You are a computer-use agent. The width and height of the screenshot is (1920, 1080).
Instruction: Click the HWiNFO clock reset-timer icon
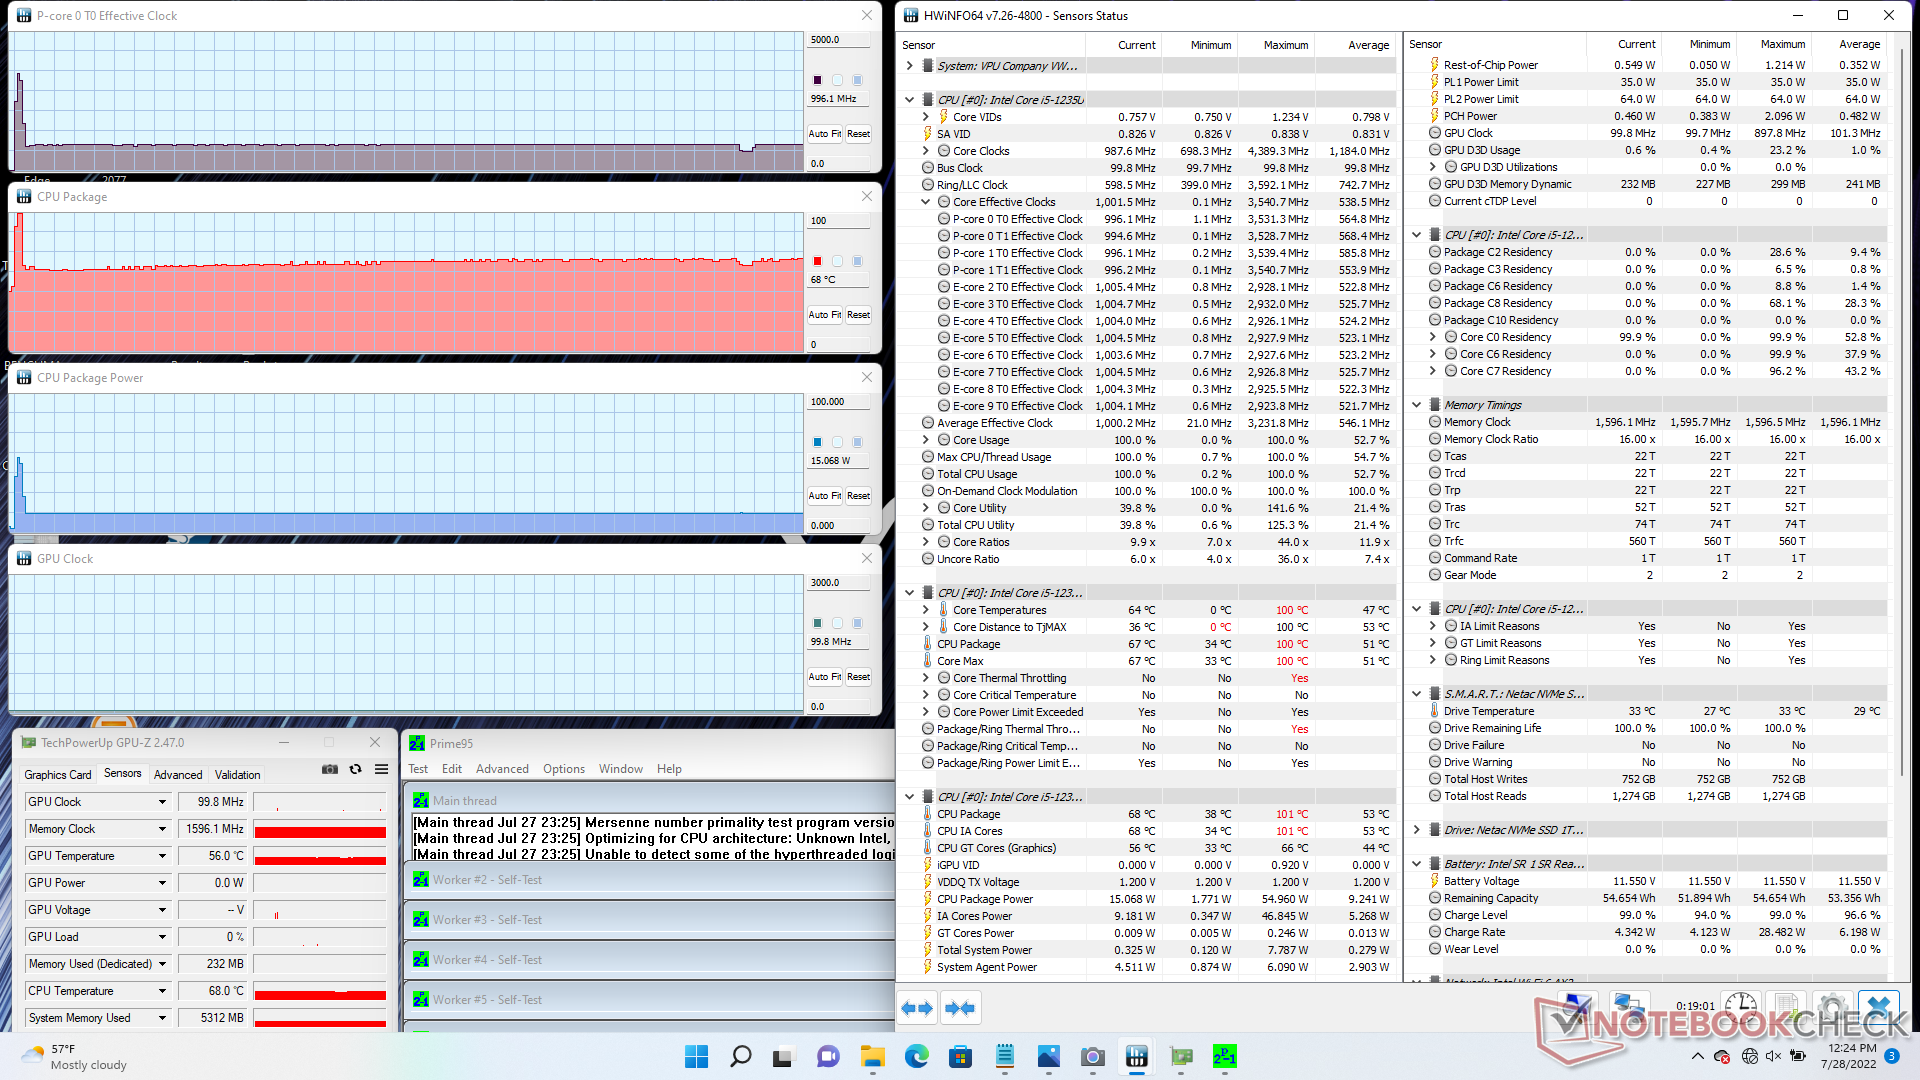pos(1741,1008)
